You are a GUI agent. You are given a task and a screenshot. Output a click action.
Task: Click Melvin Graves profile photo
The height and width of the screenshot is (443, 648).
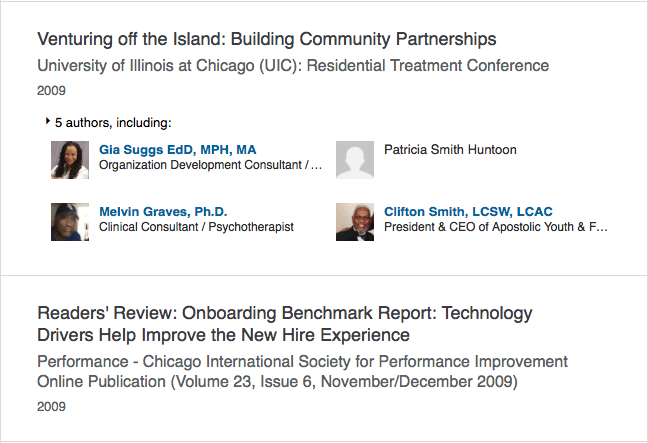(x=70, y=222)
